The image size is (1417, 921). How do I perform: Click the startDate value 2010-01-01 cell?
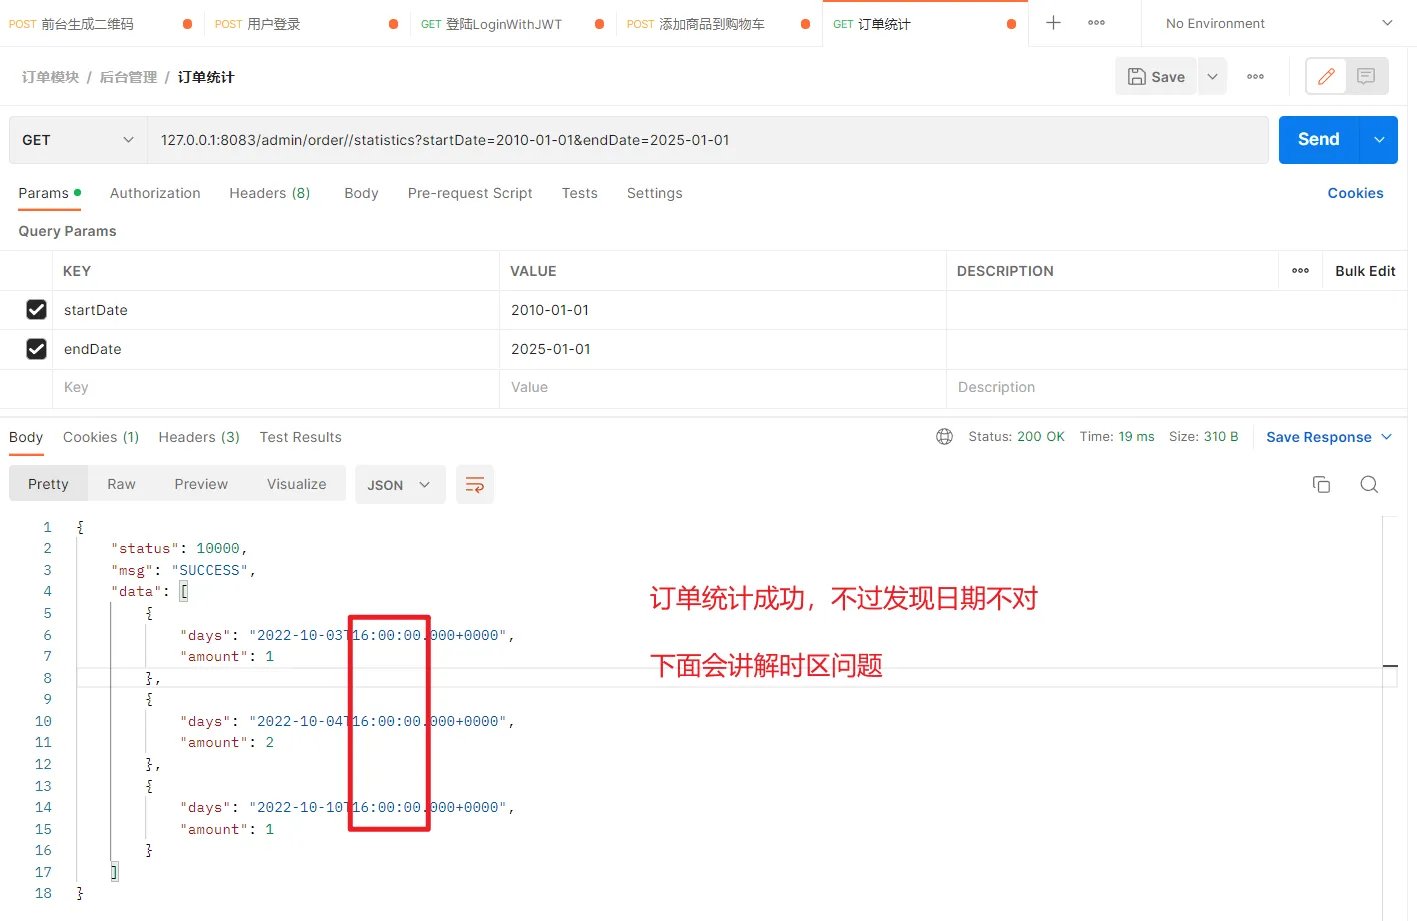tap(722, 310)
